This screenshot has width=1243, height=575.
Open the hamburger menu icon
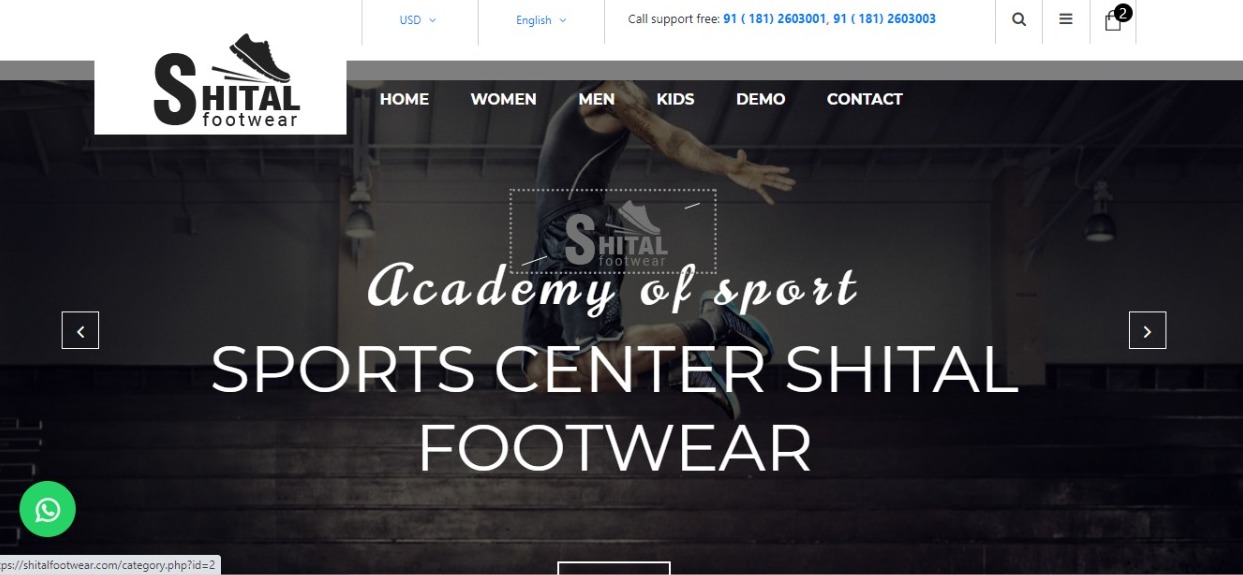pyautogui.click(x=1066, y=19)
